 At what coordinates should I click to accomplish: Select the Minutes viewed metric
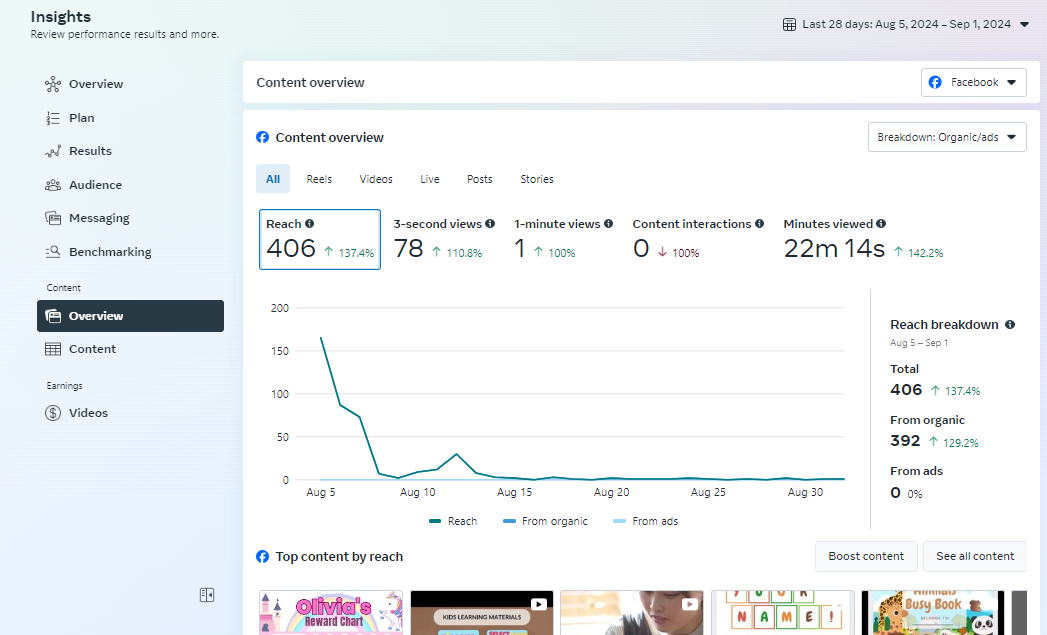[863, 240]
